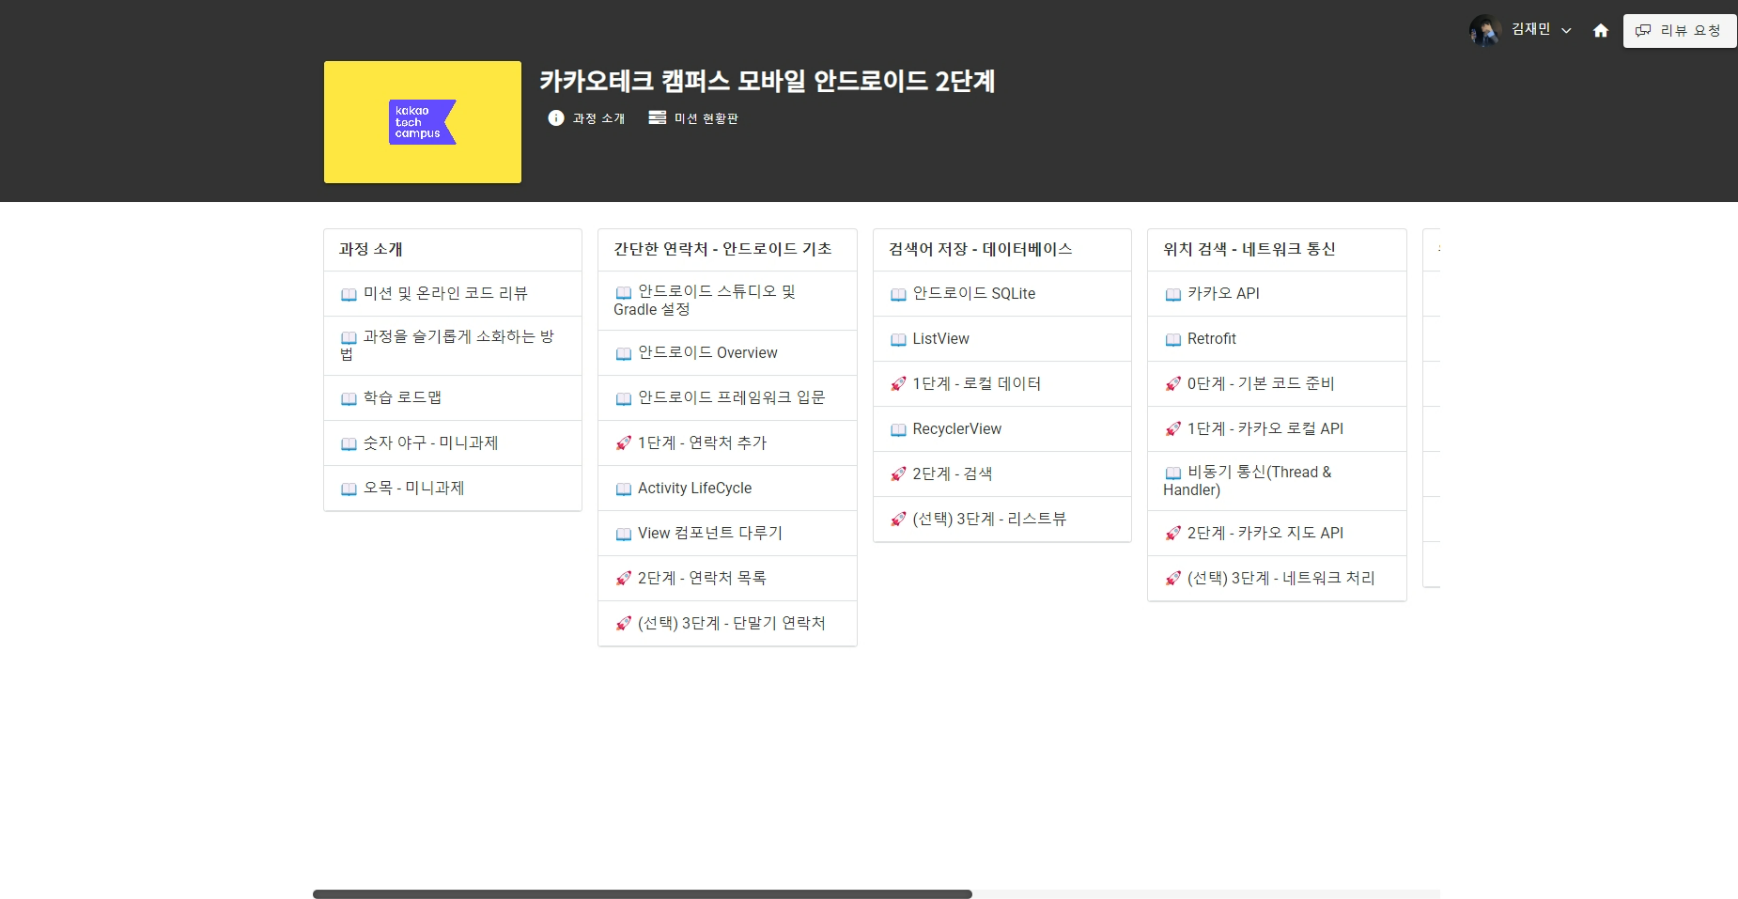
Task: Open mission 1단계 - 카카오 로컬 API
Action: point(1277,429)
